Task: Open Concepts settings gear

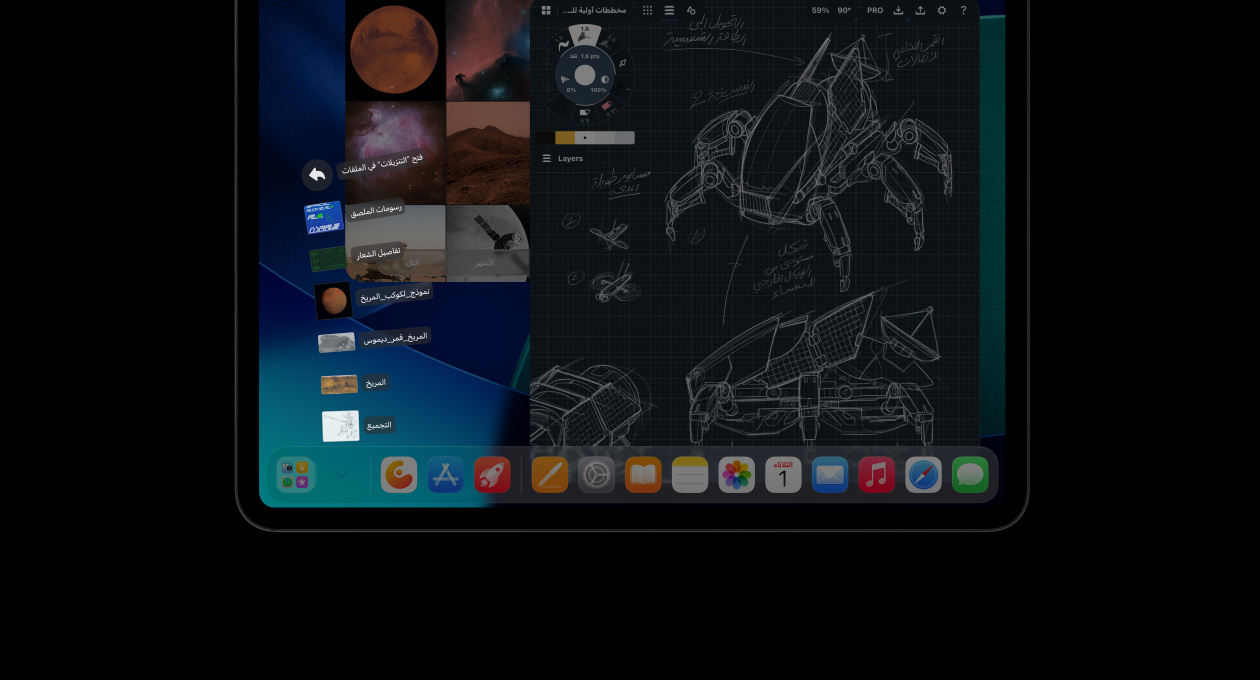Action: pos(941,10)
